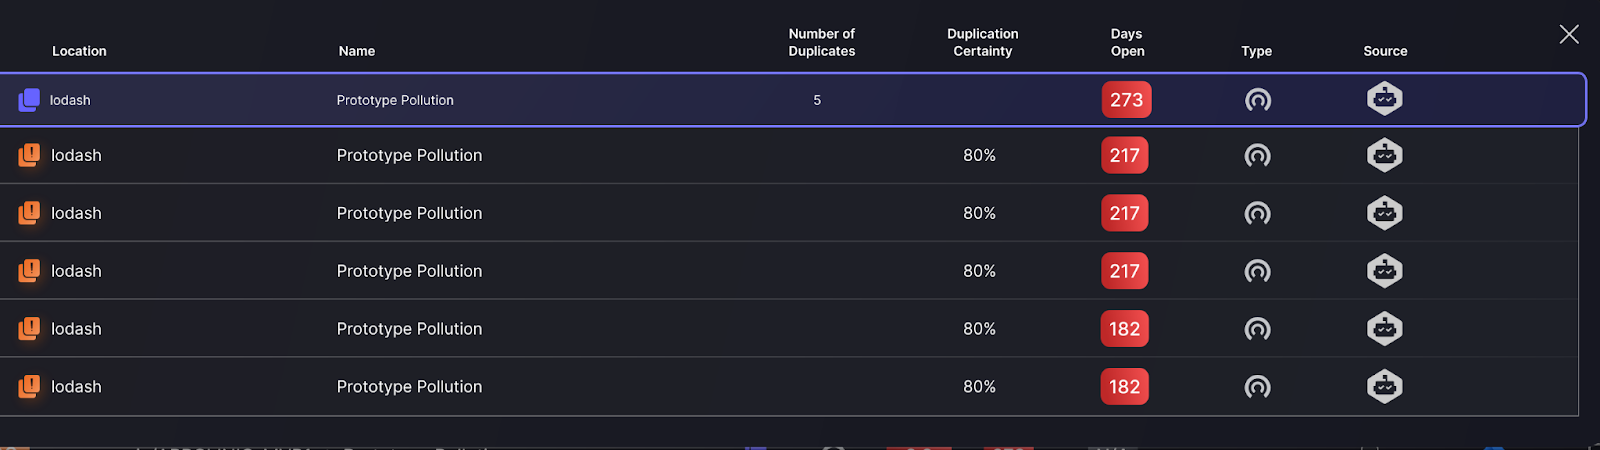This screenshot has height=450, width=1600.
Task: Click the Source bot icon in the 273-day row
Action: [1385, 99]
